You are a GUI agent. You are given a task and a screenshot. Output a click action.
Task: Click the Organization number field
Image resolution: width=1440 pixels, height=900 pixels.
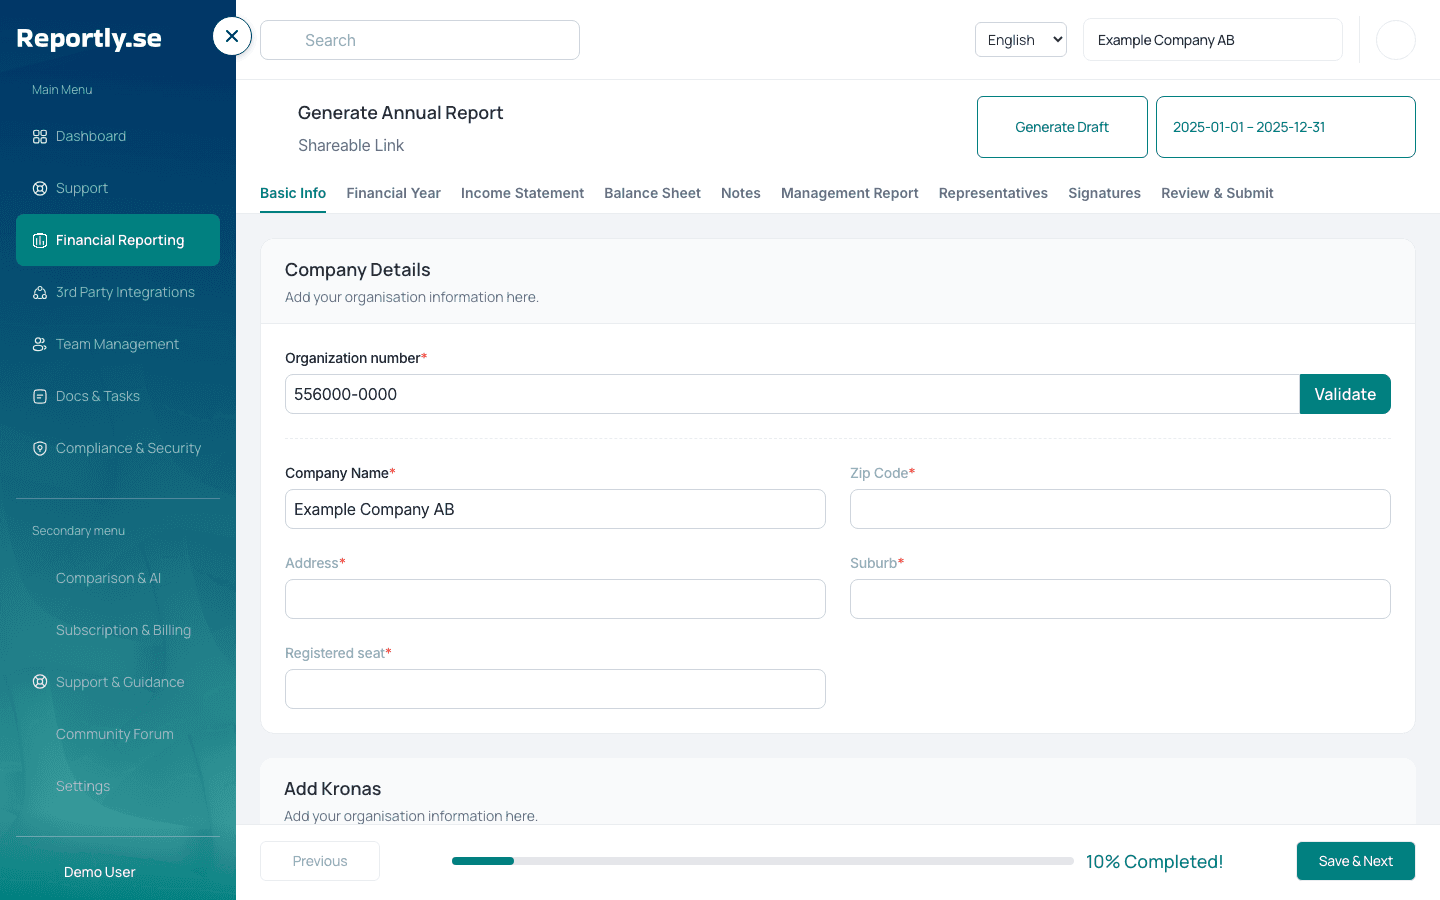792,394
